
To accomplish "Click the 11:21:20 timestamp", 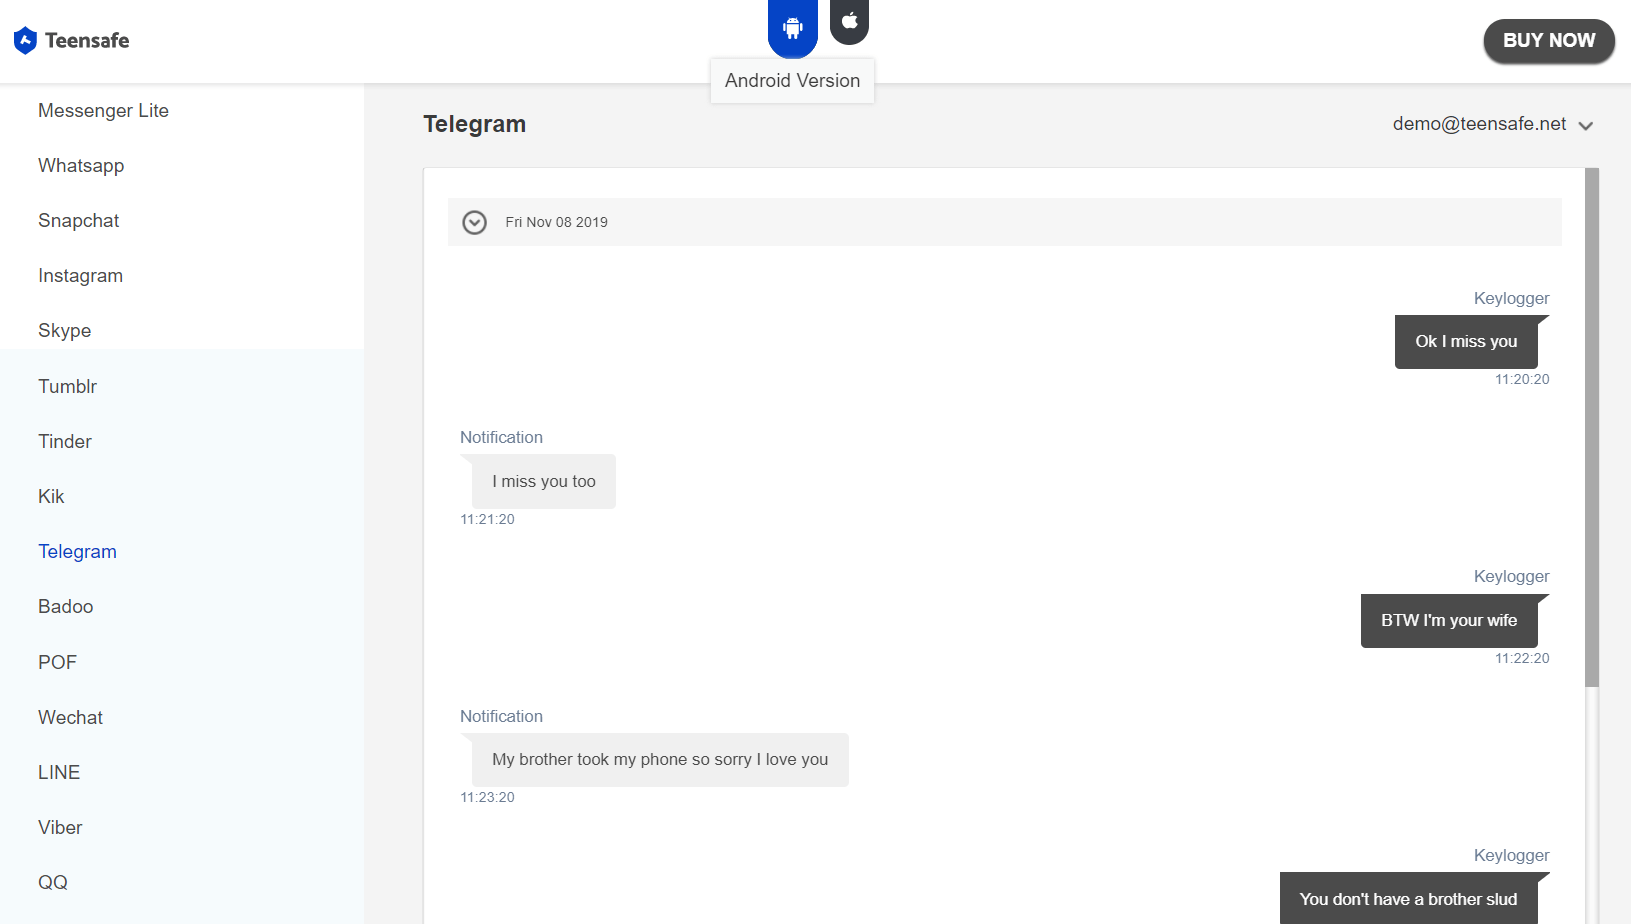I will point(487,520).
